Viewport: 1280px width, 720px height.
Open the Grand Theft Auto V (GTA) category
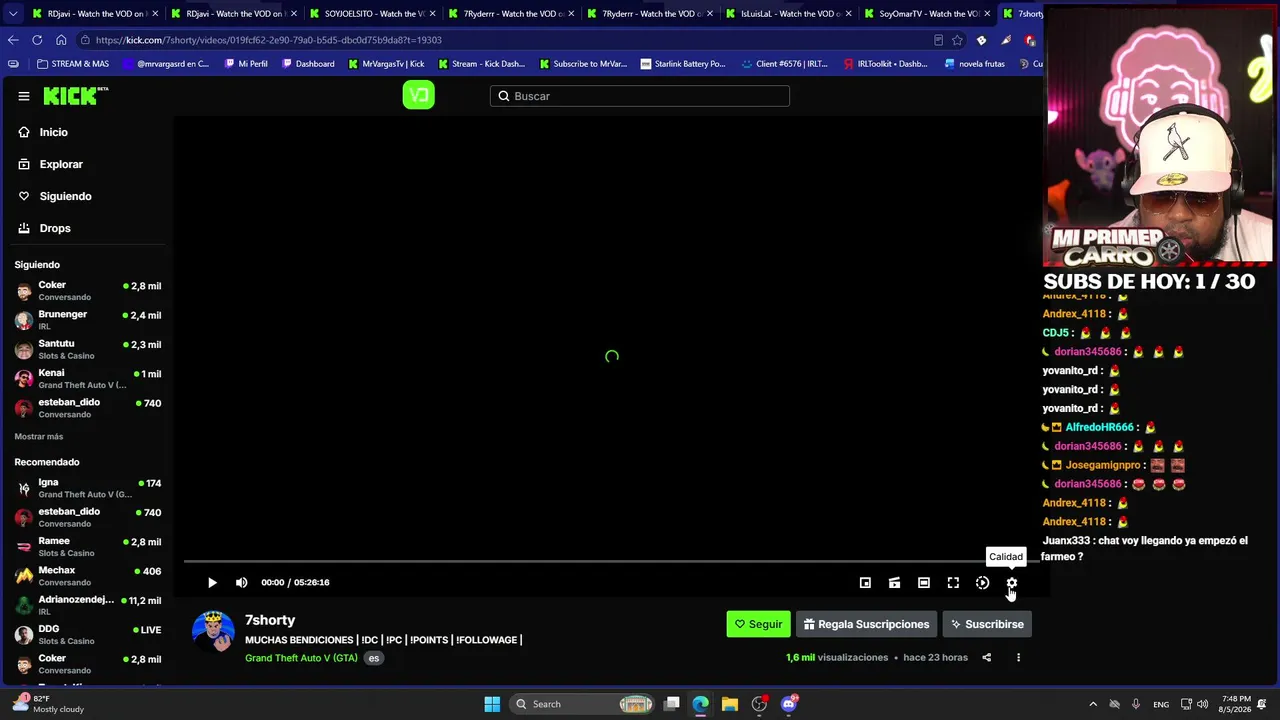301,658
